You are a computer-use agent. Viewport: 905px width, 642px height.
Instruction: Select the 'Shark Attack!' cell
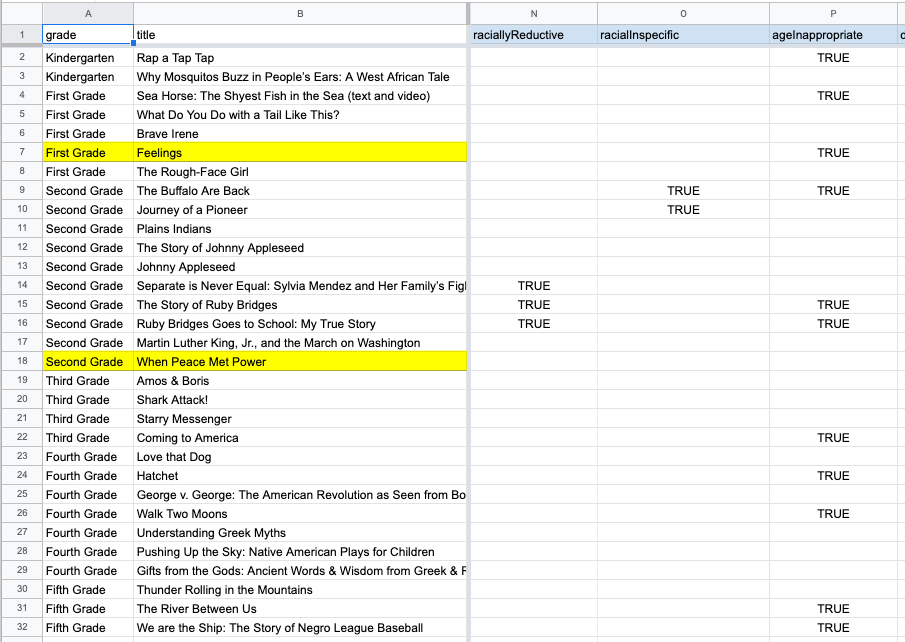300,400
